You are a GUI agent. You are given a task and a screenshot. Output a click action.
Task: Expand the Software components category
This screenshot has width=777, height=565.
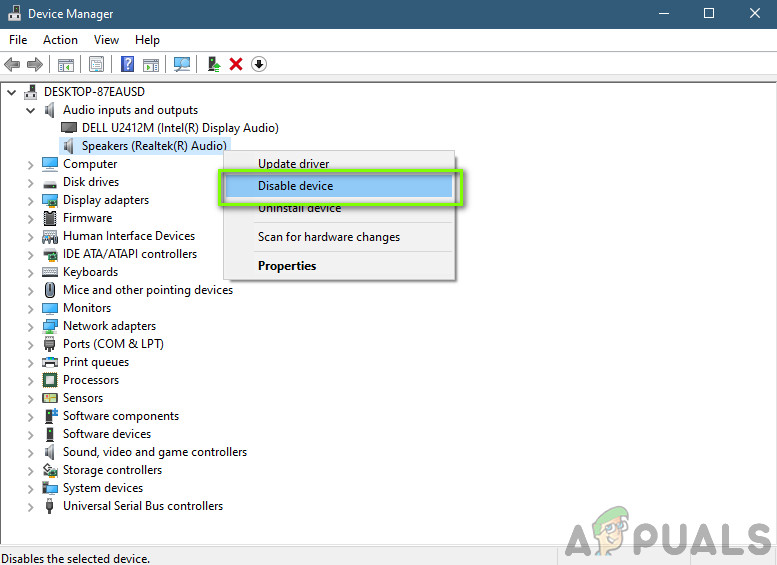31,417
